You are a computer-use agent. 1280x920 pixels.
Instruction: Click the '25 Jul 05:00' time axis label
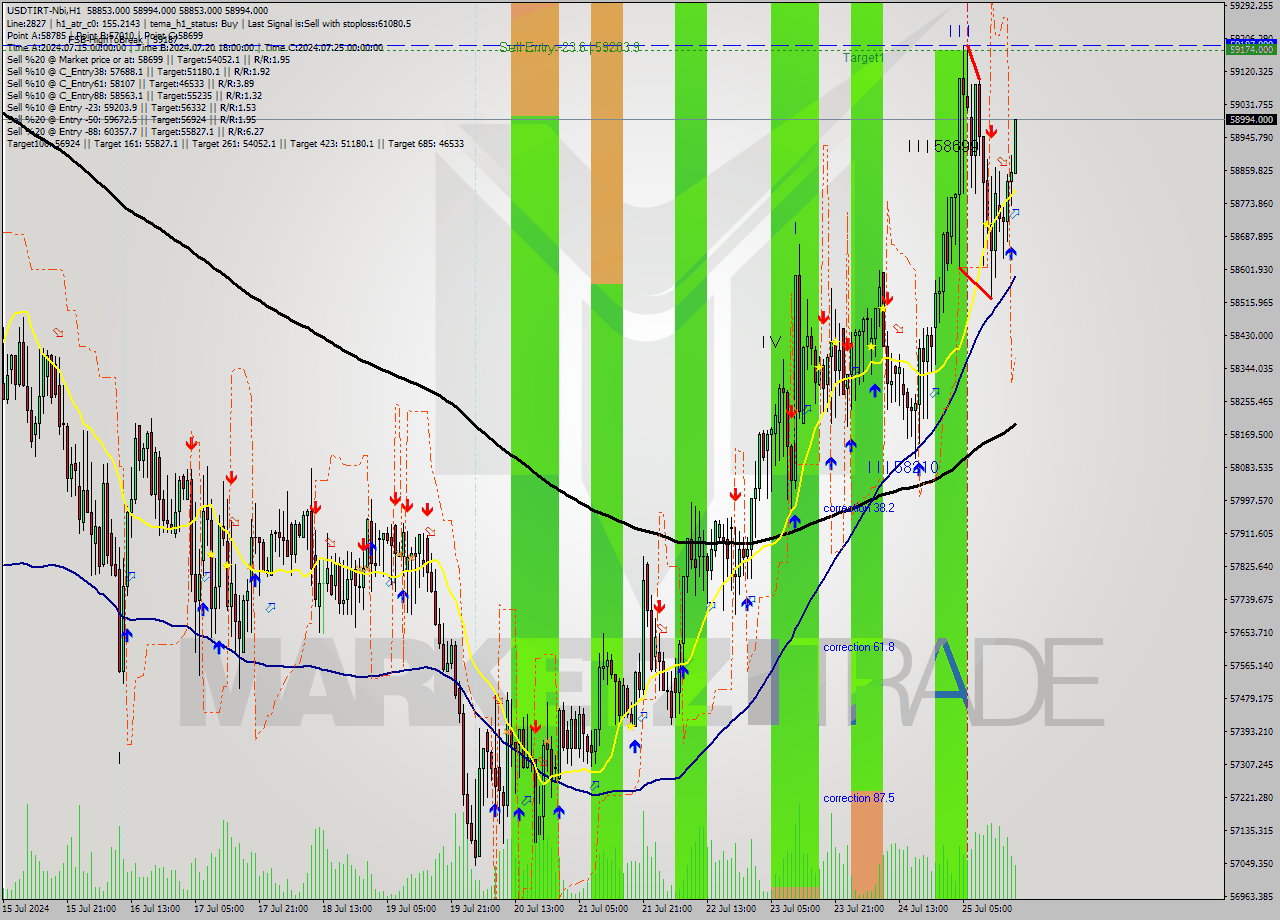[987, 909]
